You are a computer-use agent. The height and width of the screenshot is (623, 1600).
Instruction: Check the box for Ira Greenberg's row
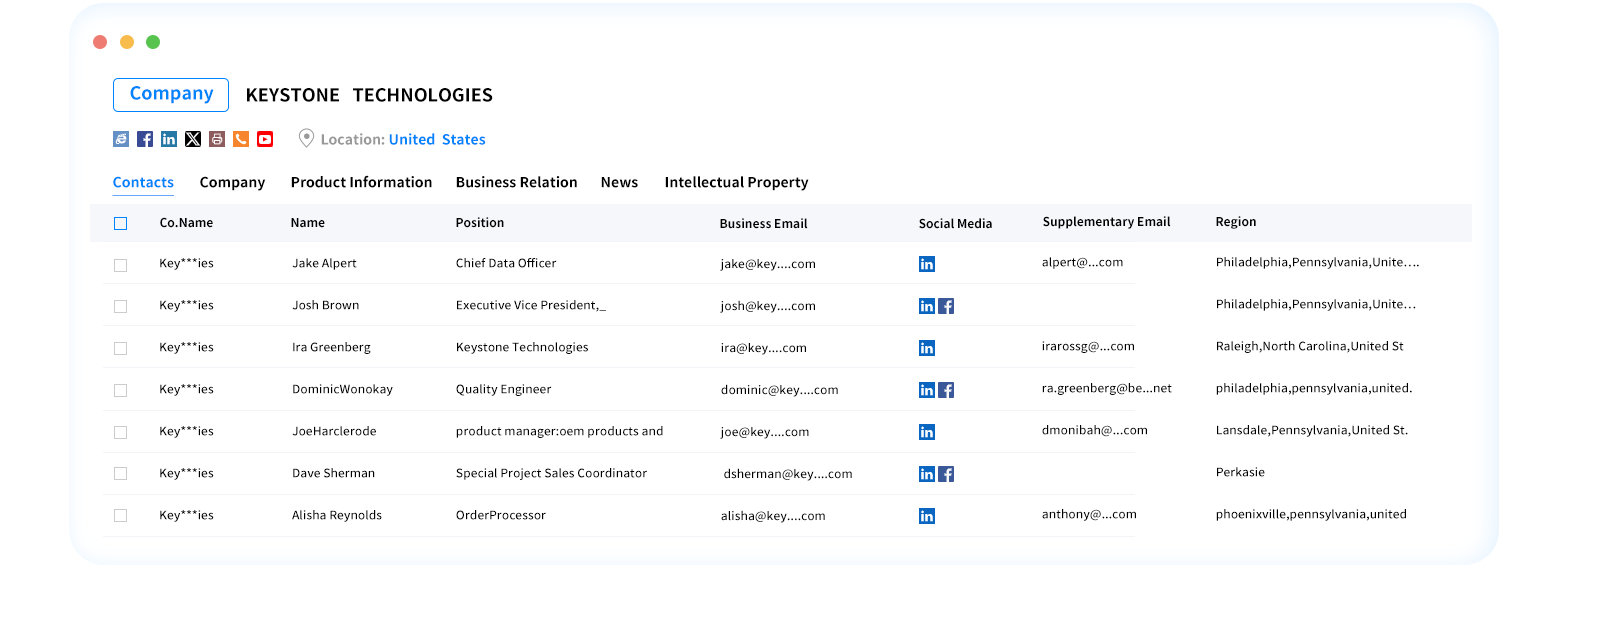[121, 349]
